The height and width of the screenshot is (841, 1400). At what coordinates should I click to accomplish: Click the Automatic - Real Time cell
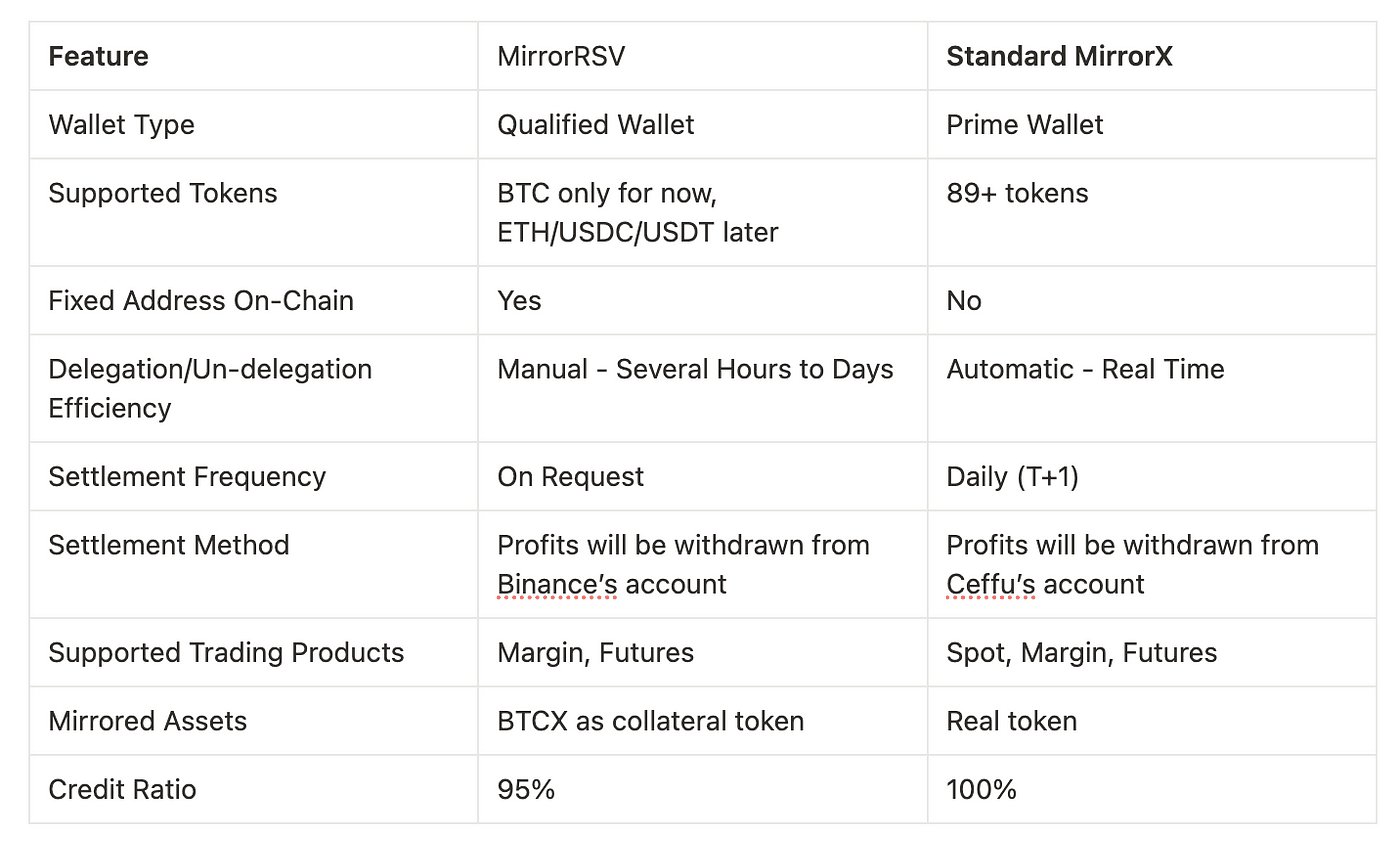point(1085,368)
